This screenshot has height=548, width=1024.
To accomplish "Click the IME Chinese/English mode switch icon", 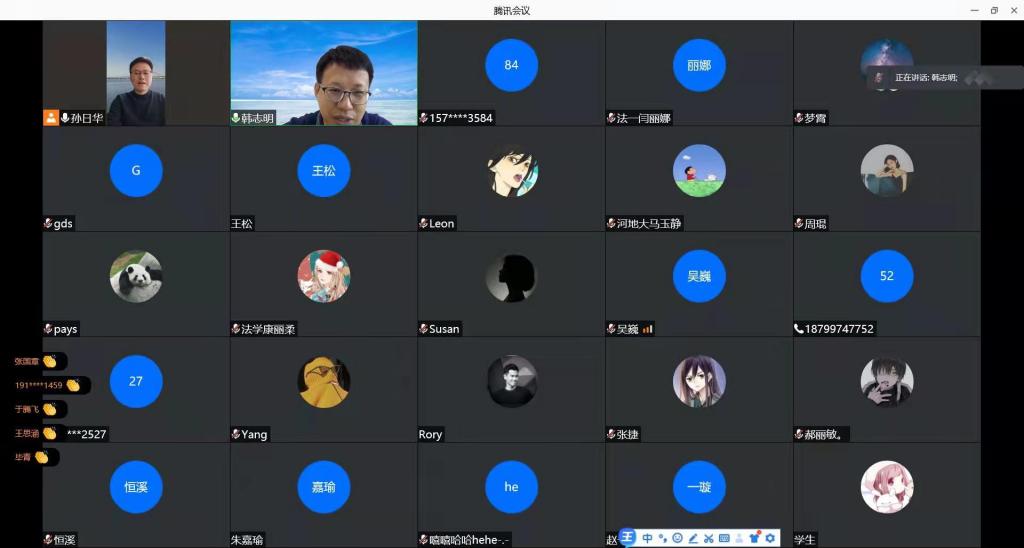I will click(647, 538).
